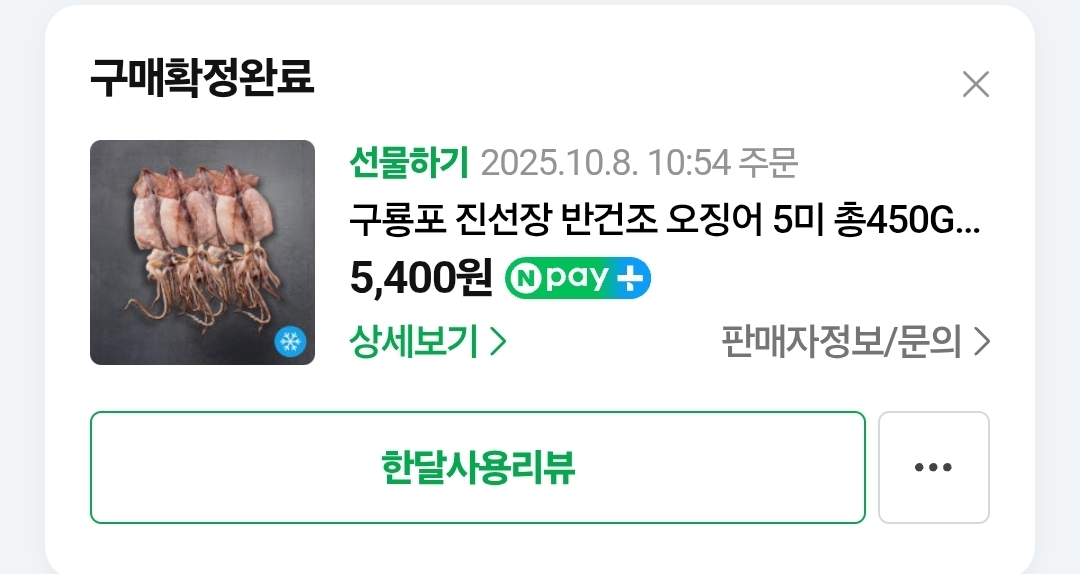Click the 구매확정완료 heading
The height and width of the screenshot is (574, 1080).
(202, 77)
